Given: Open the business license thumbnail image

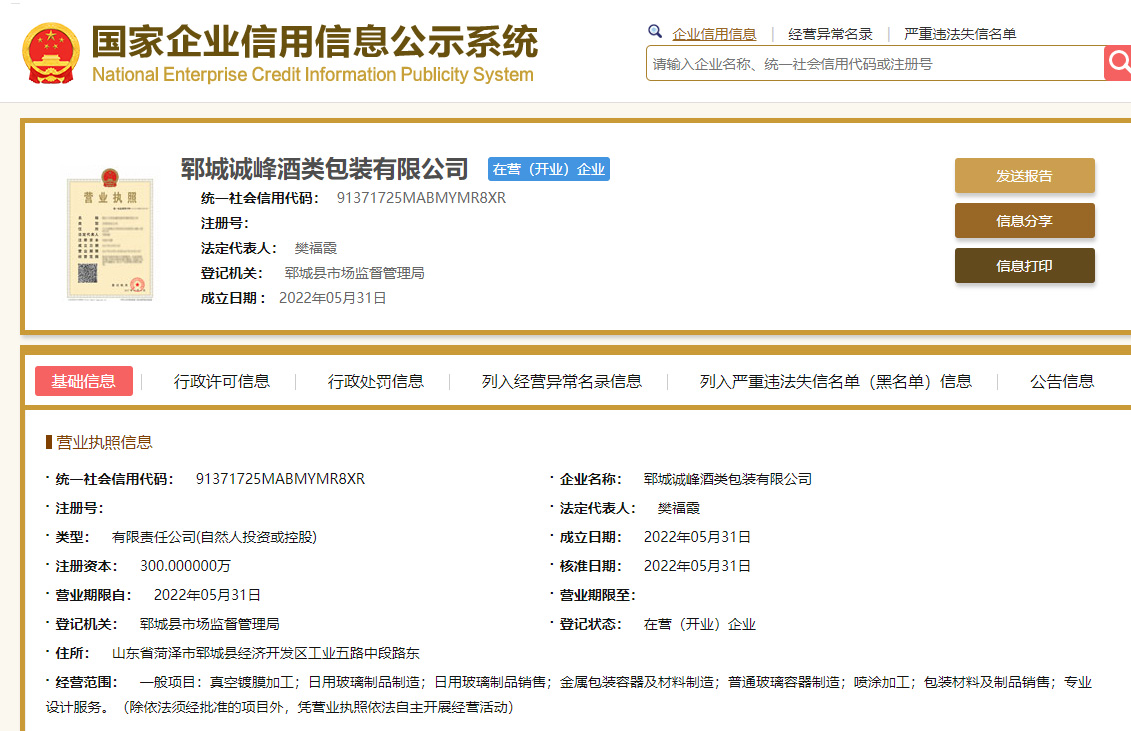Looking at the screenshot, I should 110,235.
